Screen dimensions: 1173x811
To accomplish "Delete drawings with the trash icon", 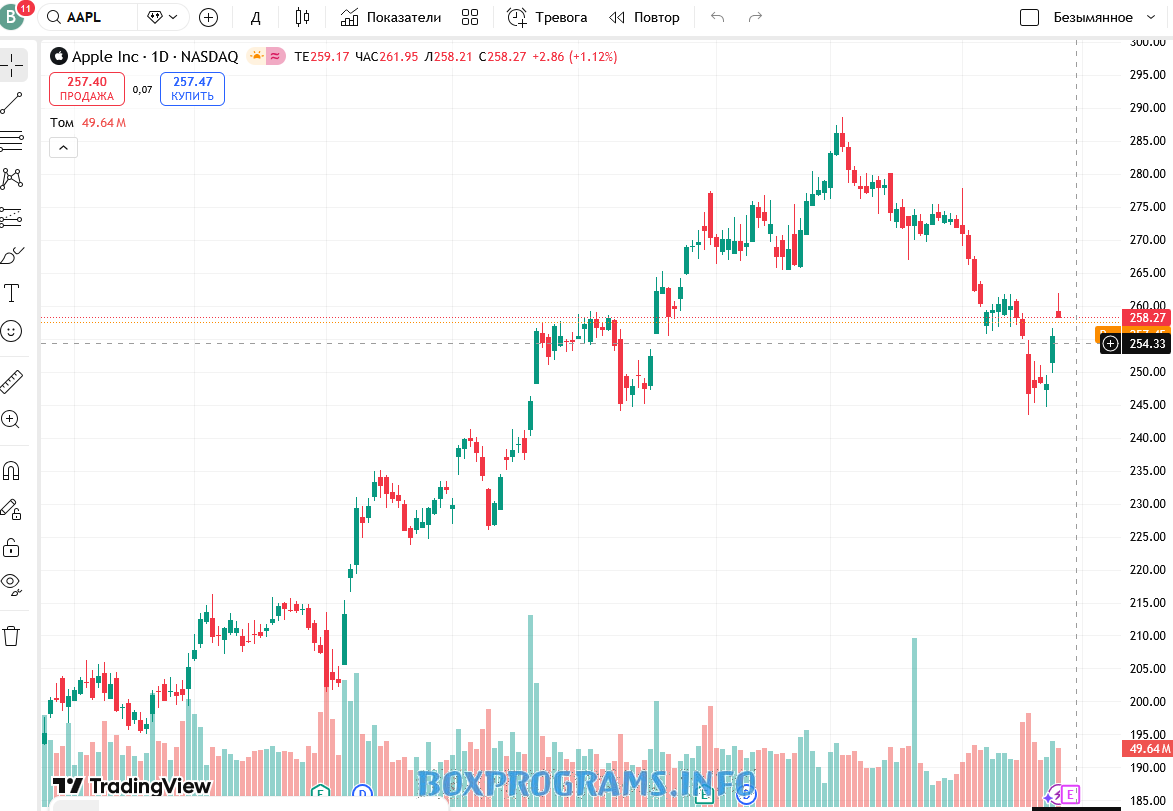I will click(12, 636).
